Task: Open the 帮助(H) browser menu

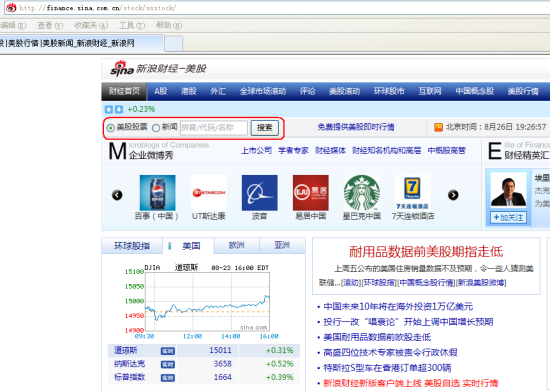Action: click(169, 25)
